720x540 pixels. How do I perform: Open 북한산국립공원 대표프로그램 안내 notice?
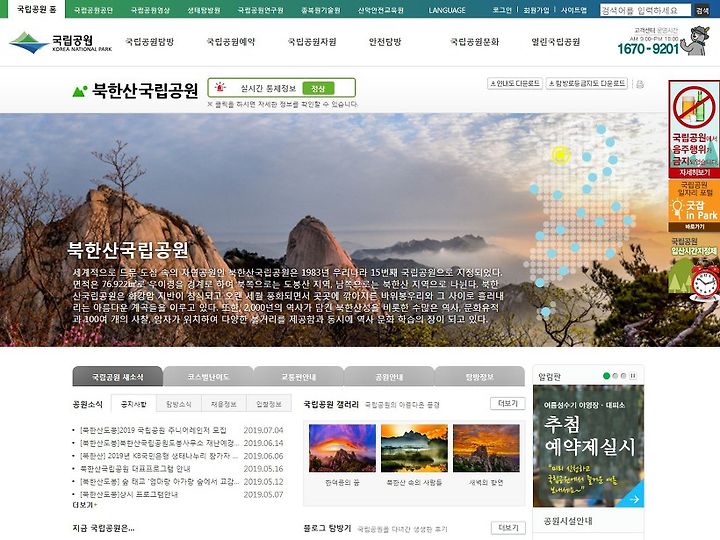click(x=135, y=469)
